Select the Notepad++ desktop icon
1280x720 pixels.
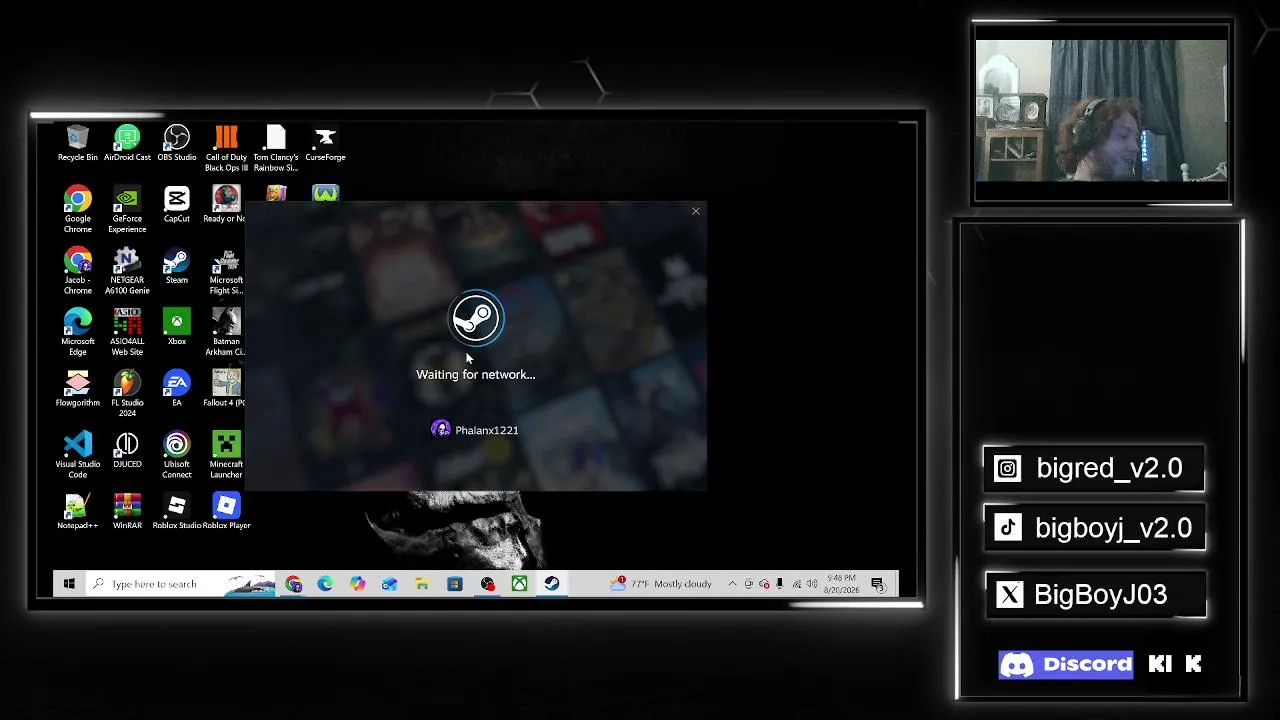pyautogui.click(x=77, y=511)
